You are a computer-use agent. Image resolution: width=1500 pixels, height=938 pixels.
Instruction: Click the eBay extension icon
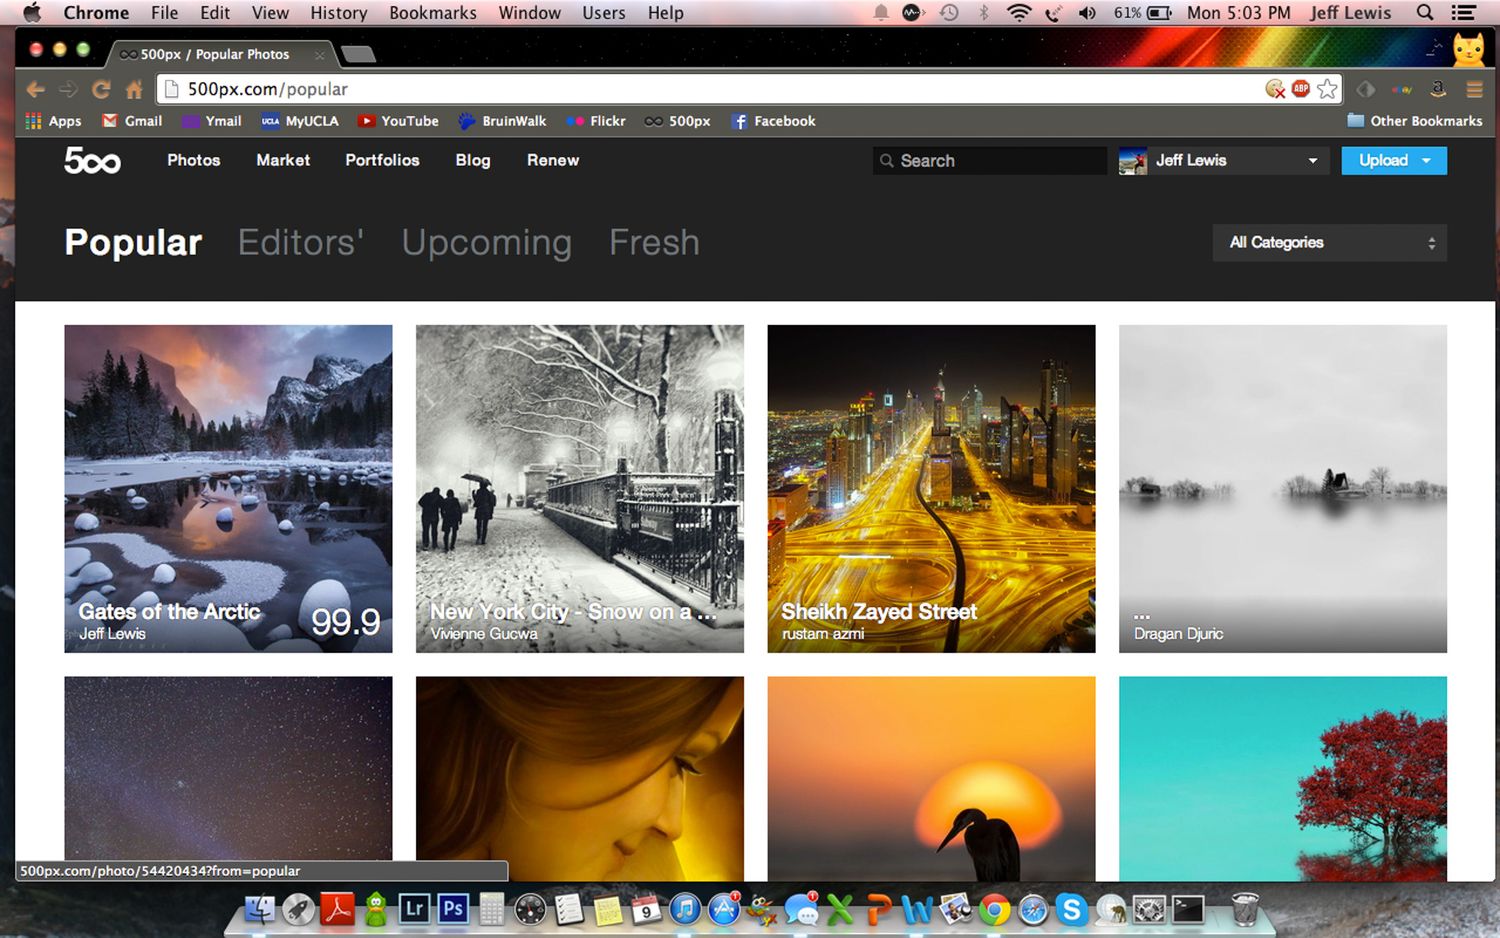(x=1402, y=89)
